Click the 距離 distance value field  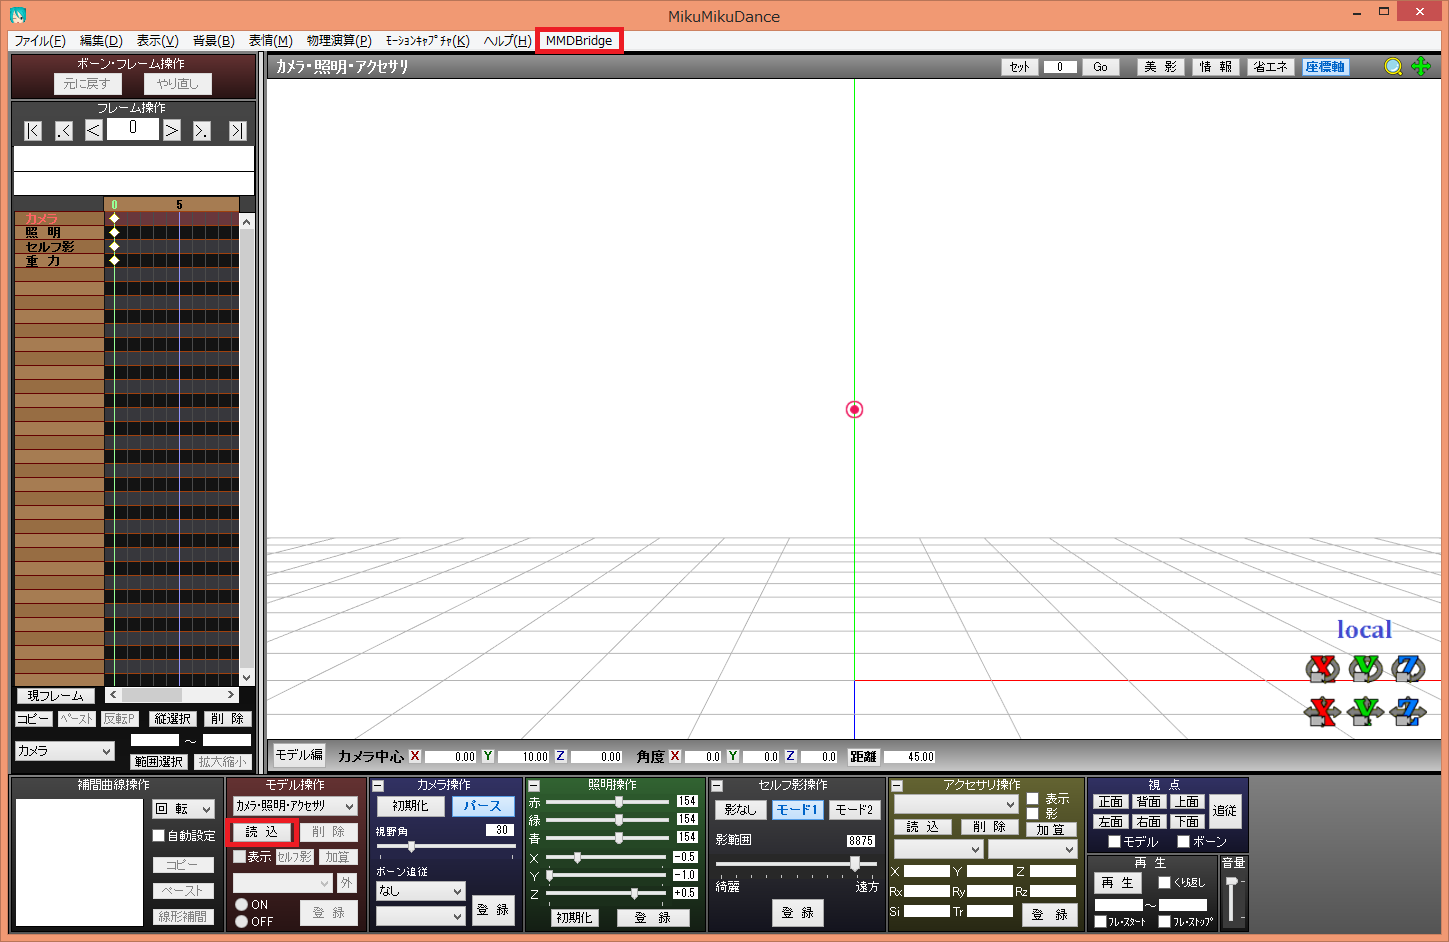pos(910,757)
